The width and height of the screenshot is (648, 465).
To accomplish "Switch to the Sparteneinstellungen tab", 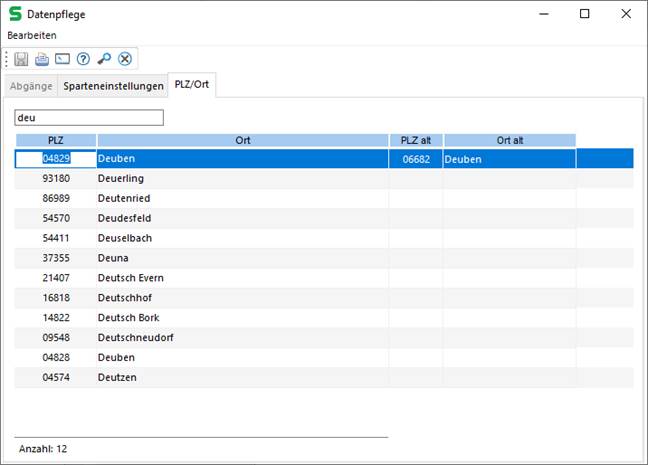I will [x=113, y=86].
